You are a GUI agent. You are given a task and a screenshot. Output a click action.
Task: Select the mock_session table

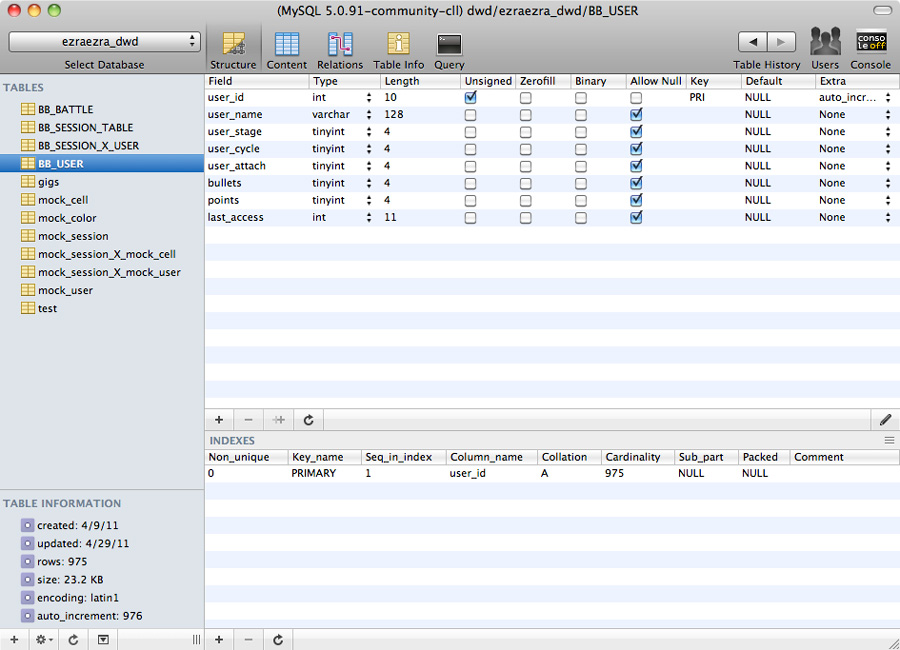[x=73, y=236]
